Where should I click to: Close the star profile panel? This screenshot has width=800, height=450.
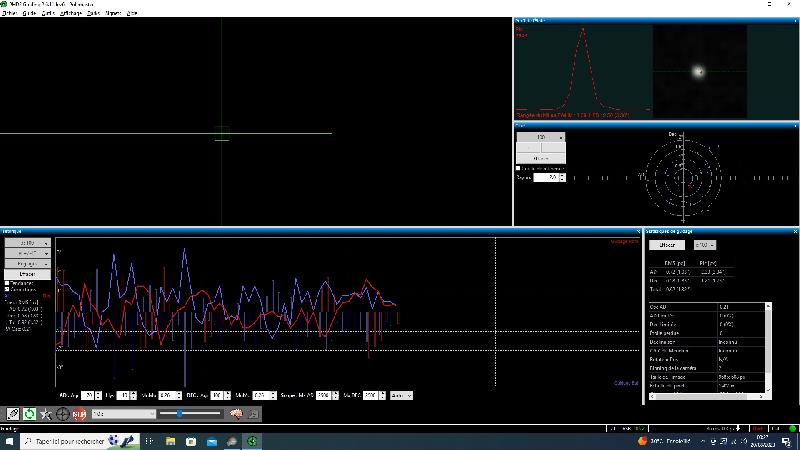(x=795, y=21)
